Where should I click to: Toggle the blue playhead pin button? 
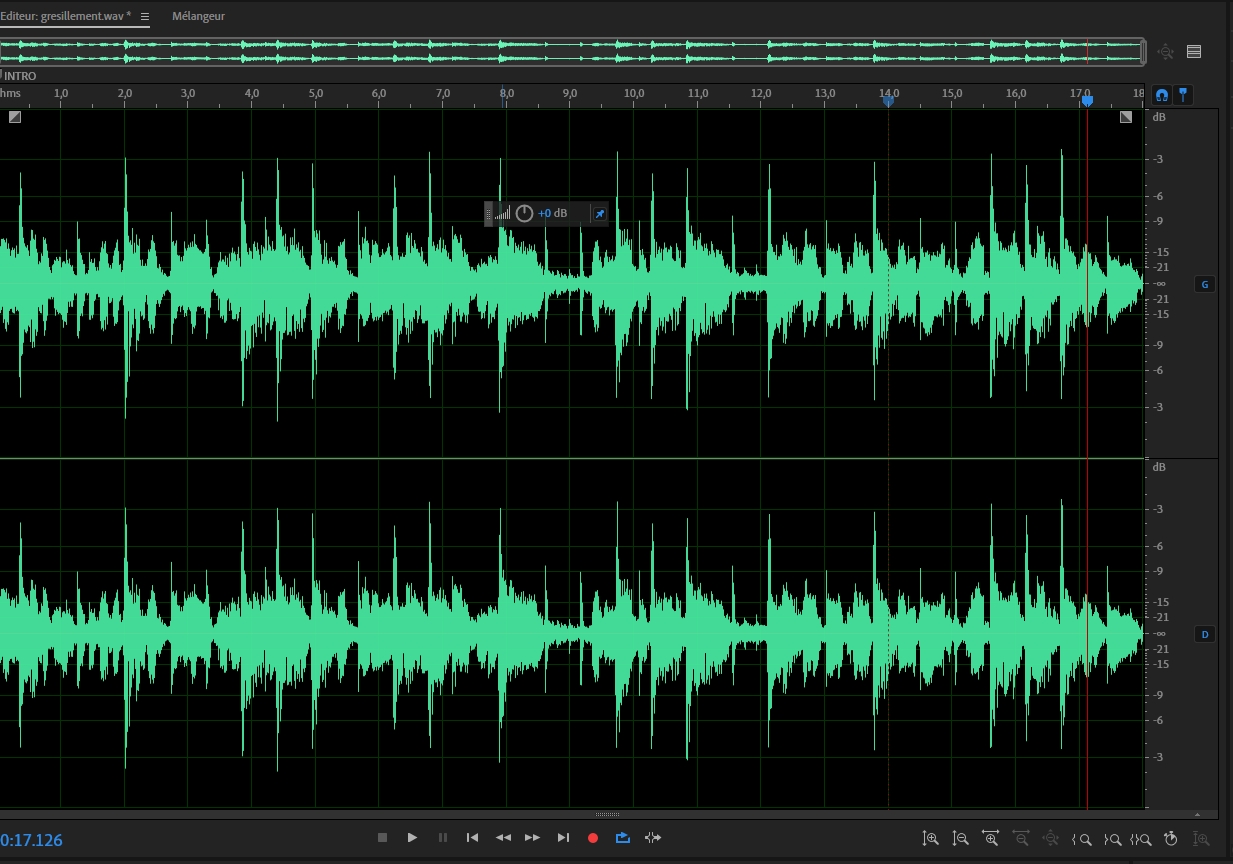(1183, 95)
